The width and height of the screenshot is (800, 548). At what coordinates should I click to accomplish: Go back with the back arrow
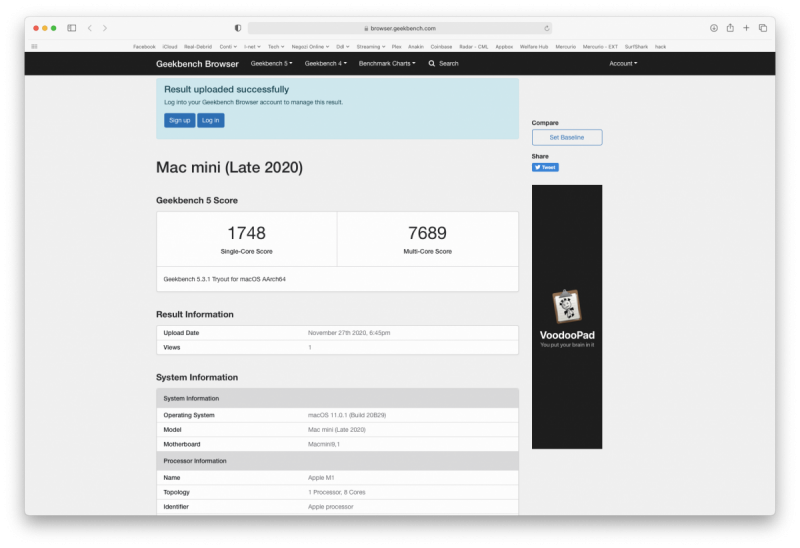(x=90, y=28)
